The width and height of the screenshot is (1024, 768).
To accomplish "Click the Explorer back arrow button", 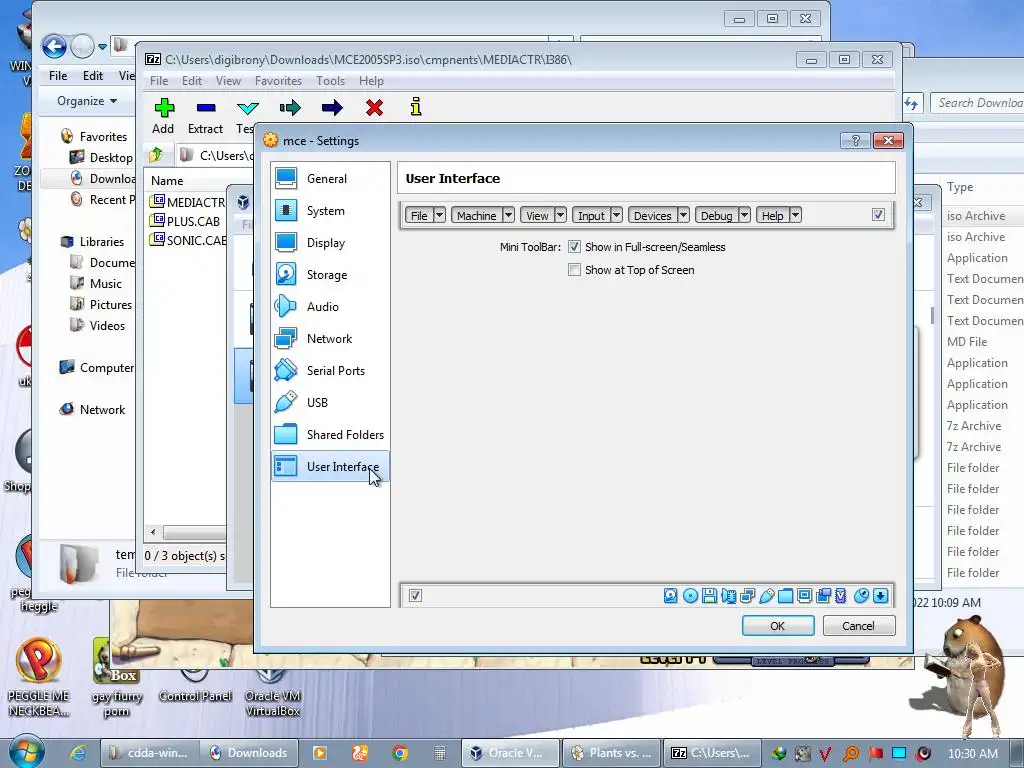I will pyautogui.click(x=54, y=46).
